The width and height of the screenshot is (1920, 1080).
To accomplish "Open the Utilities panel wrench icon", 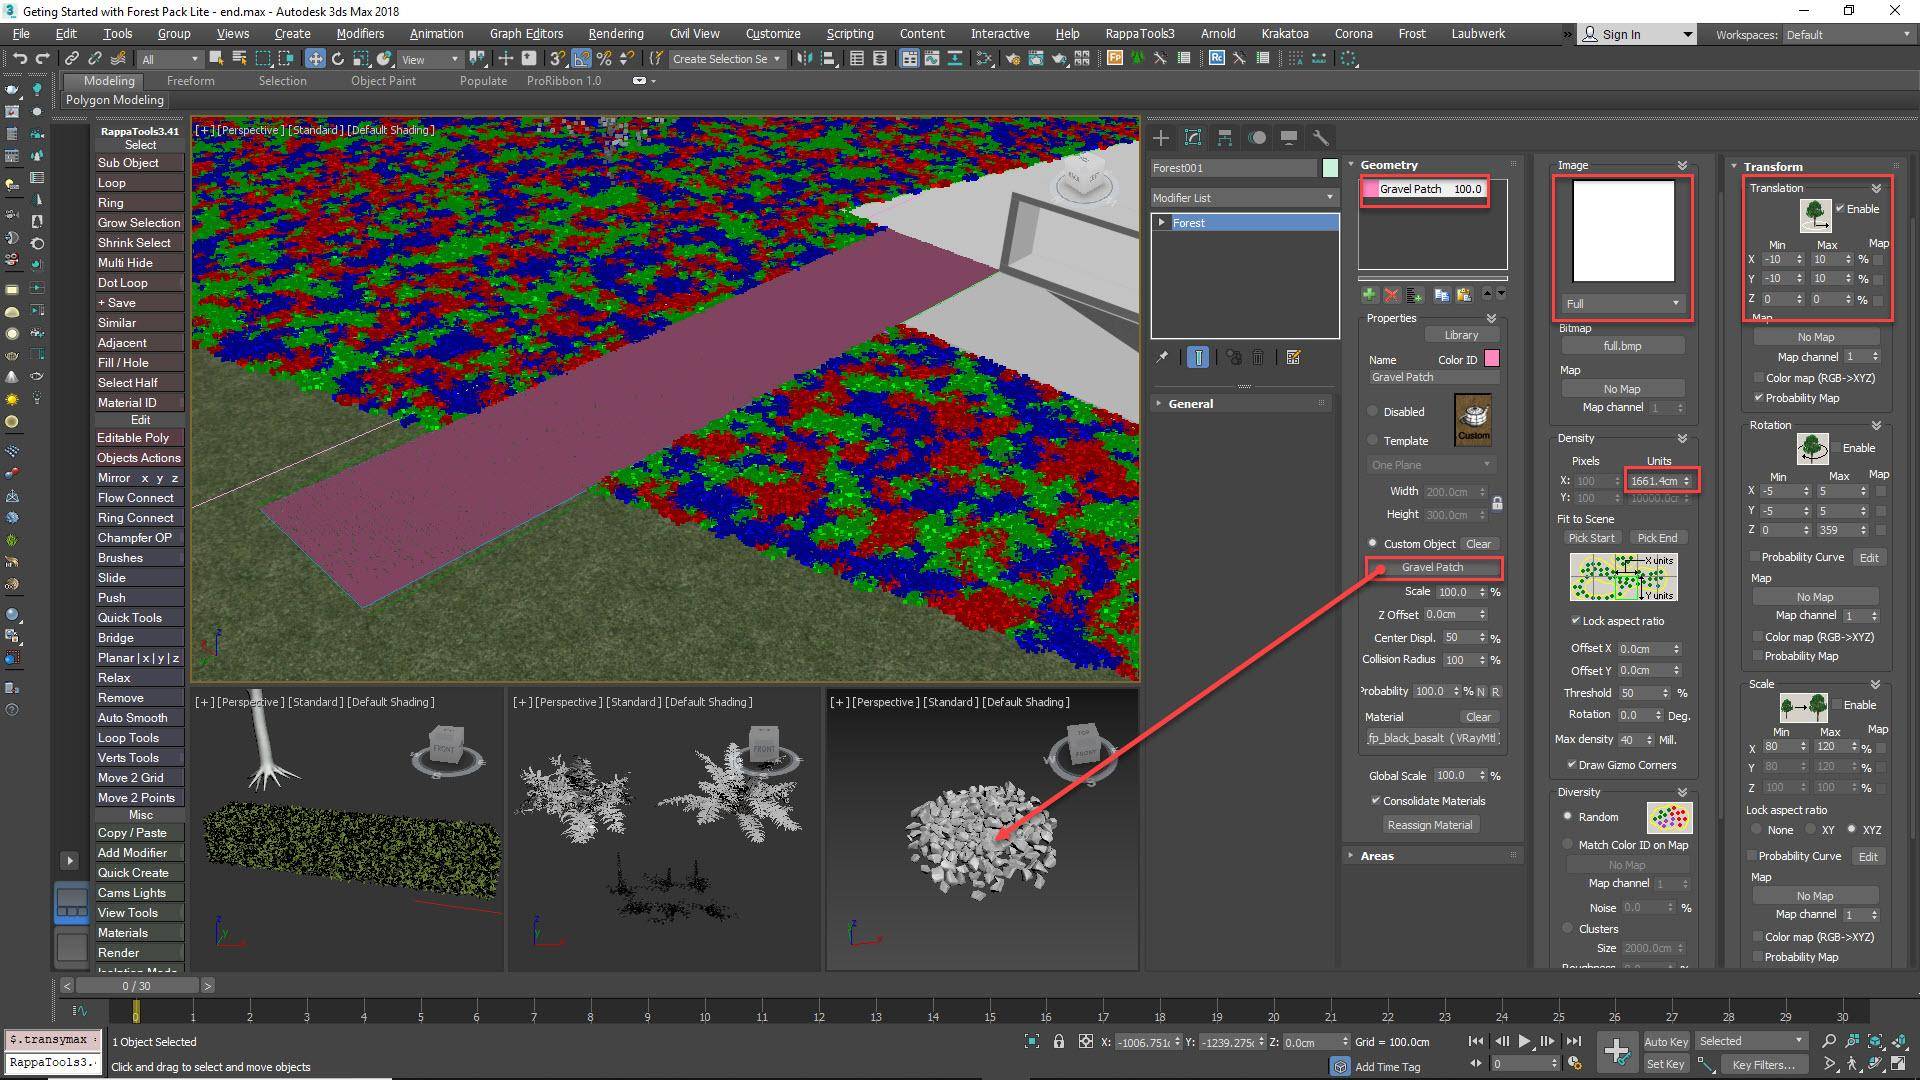I will click(1322, 138).
